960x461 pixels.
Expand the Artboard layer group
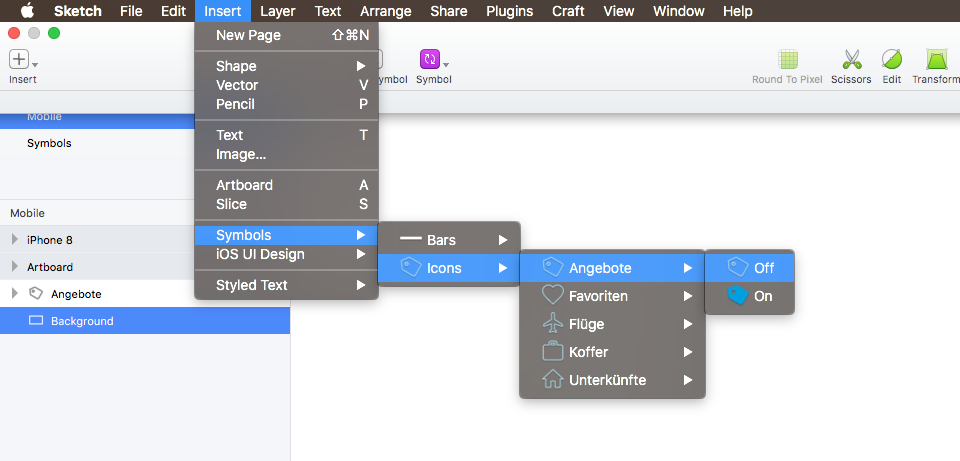(15, 267)
